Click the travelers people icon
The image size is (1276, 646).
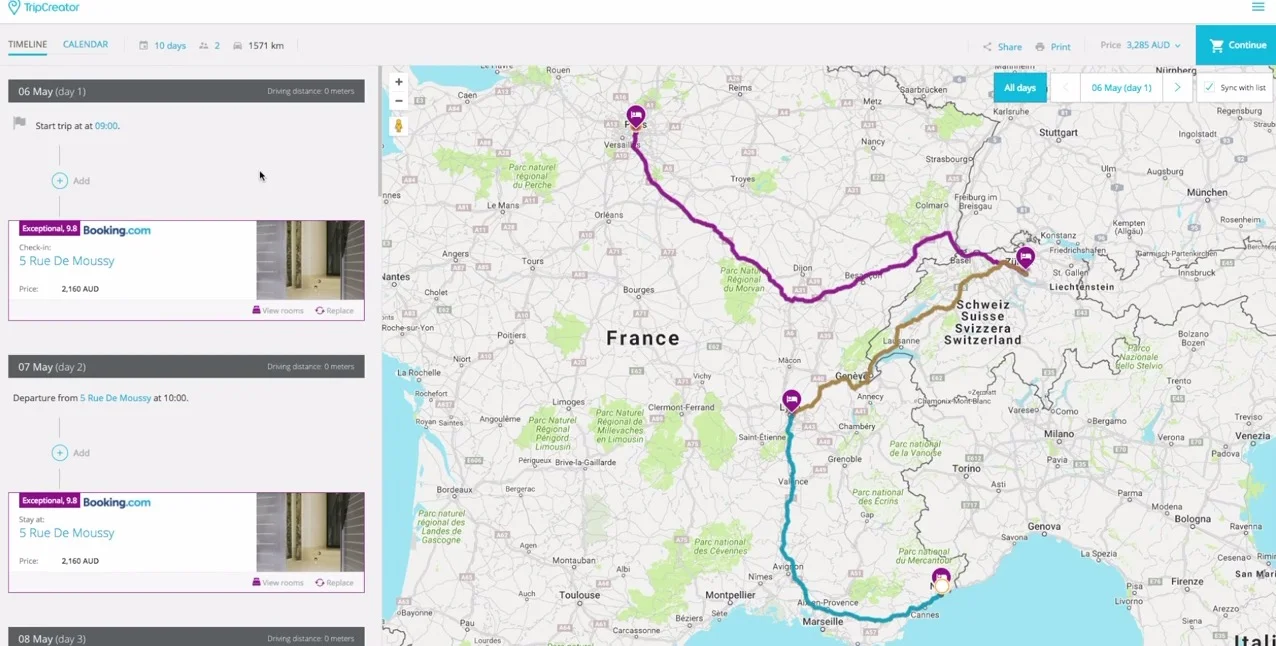(204, 46)
